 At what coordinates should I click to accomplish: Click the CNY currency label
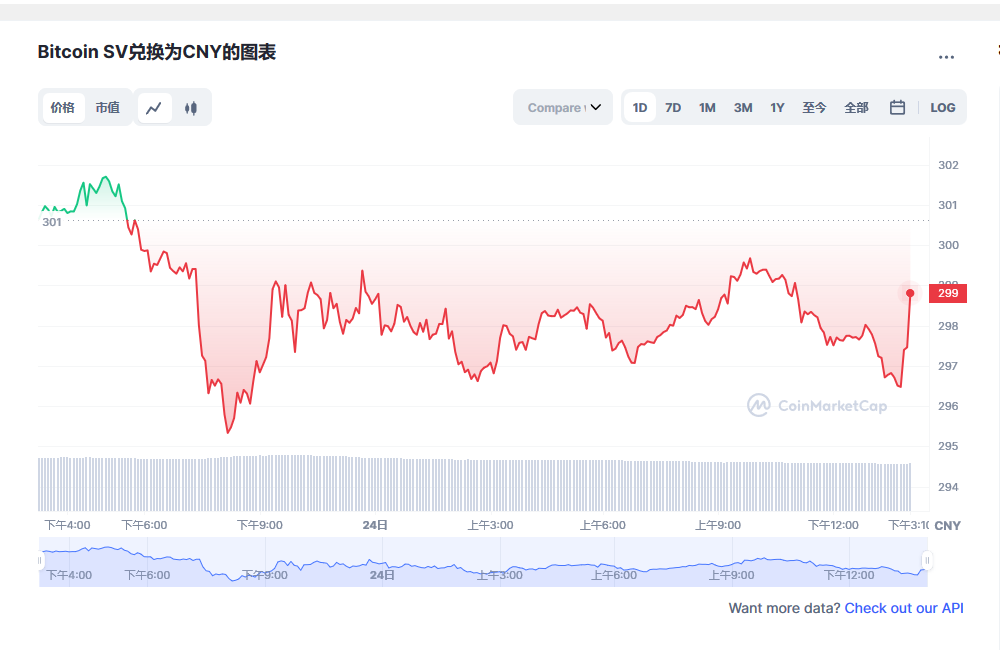click(x=948, y=526)
